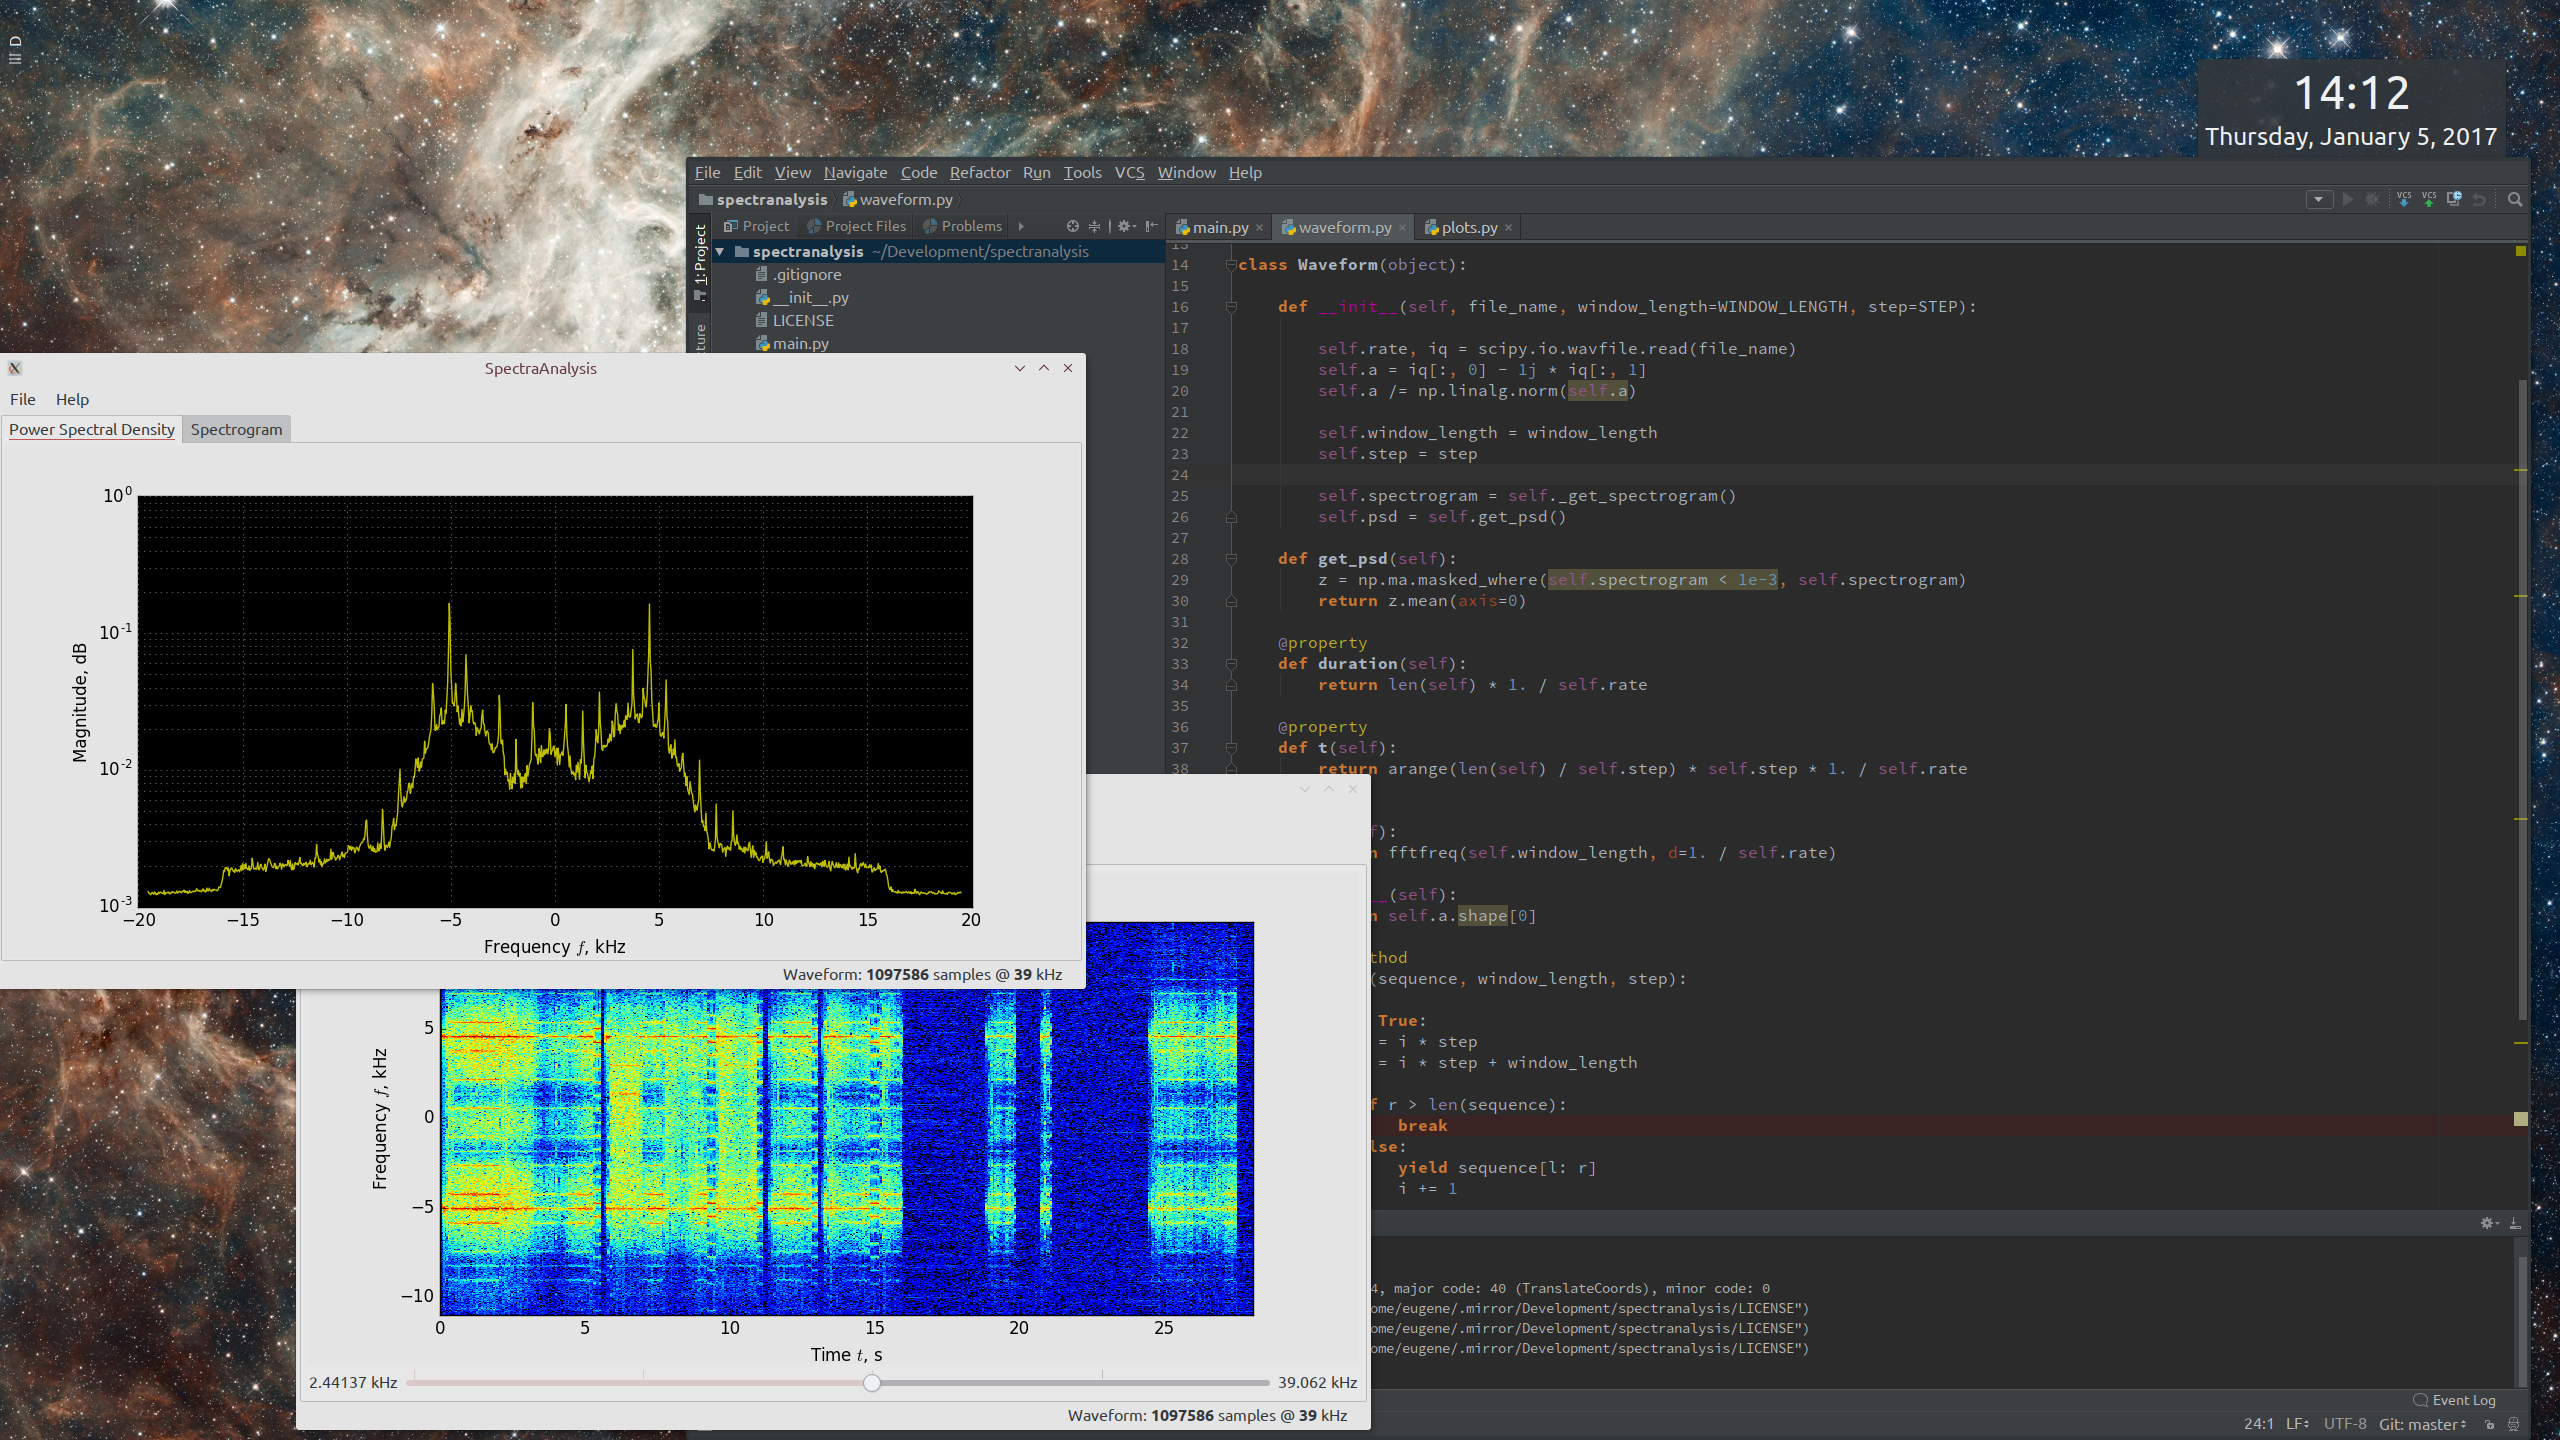
Task: Open Run console settings gear
Action: point(2489,1223)
